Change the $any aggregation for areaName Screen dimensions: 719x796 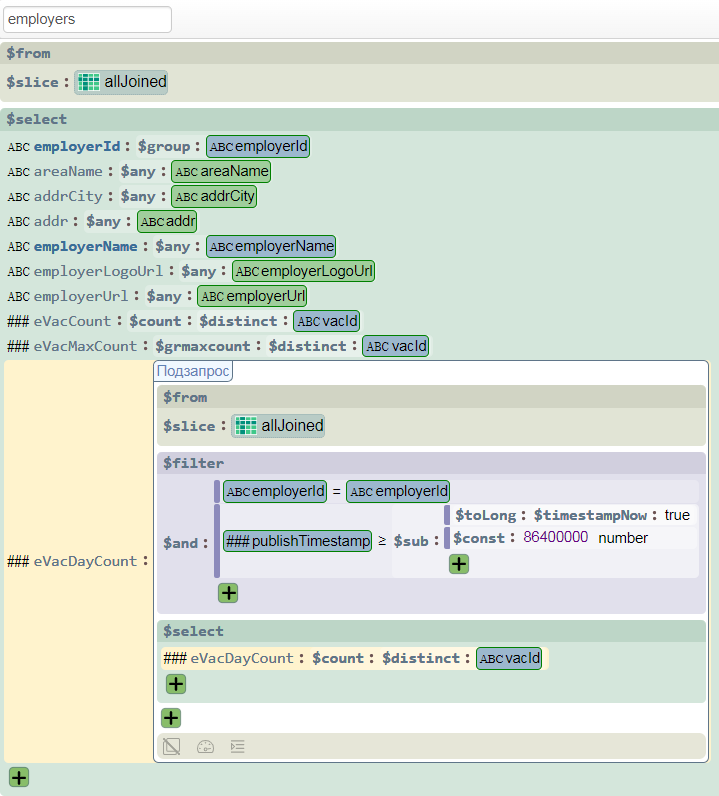[x=137, y=171]
